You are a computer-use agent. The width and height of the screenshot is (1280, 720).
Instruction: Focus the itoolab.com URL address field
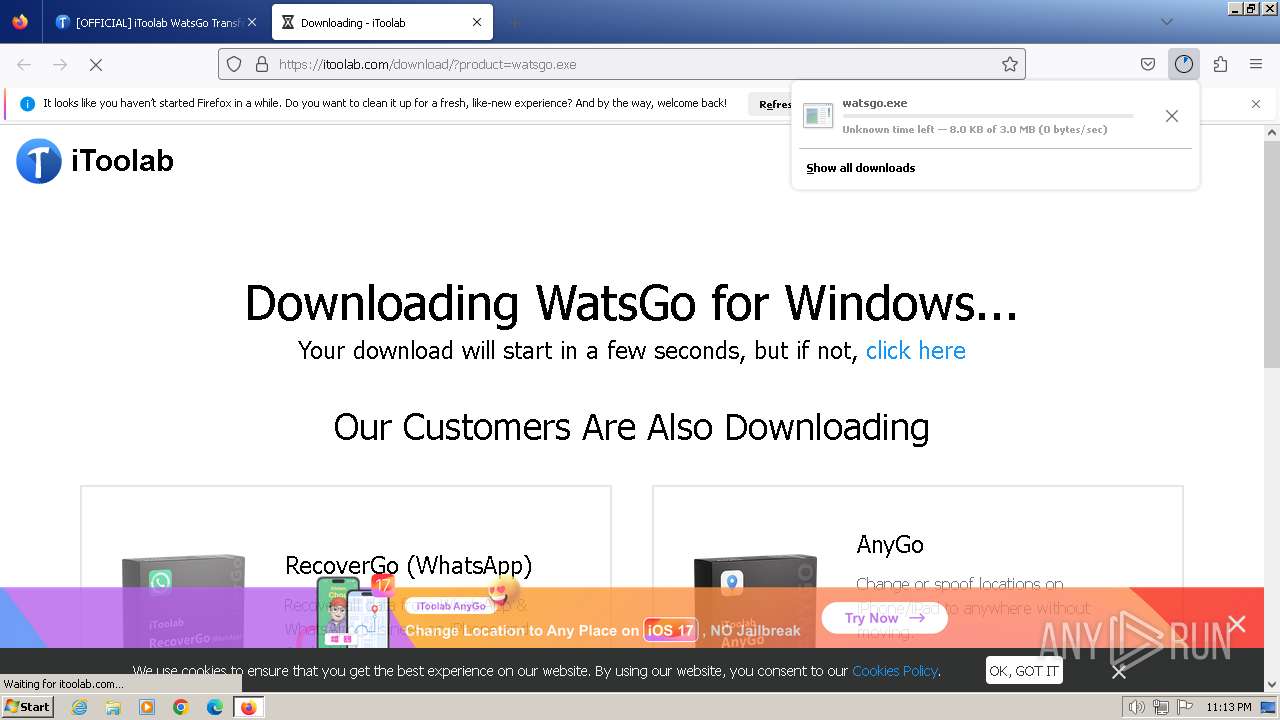coord(620,64)
